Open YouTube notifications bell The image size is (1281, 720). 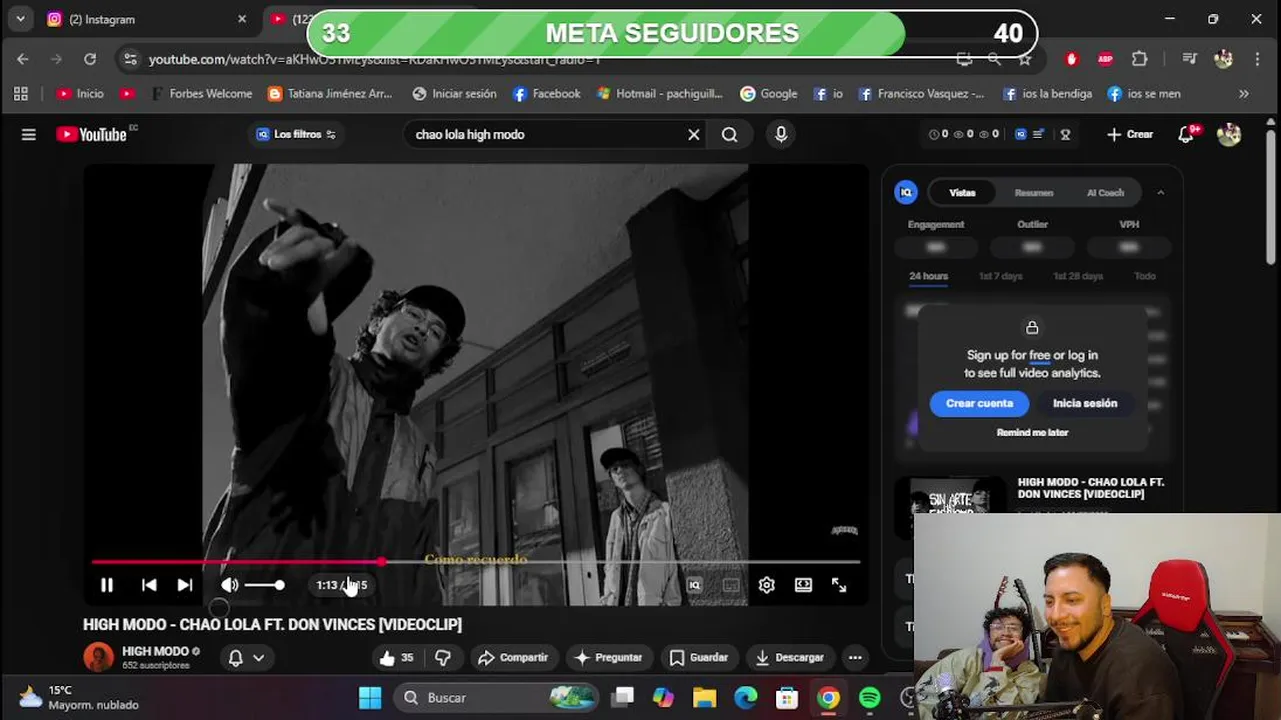[1187, 134]
